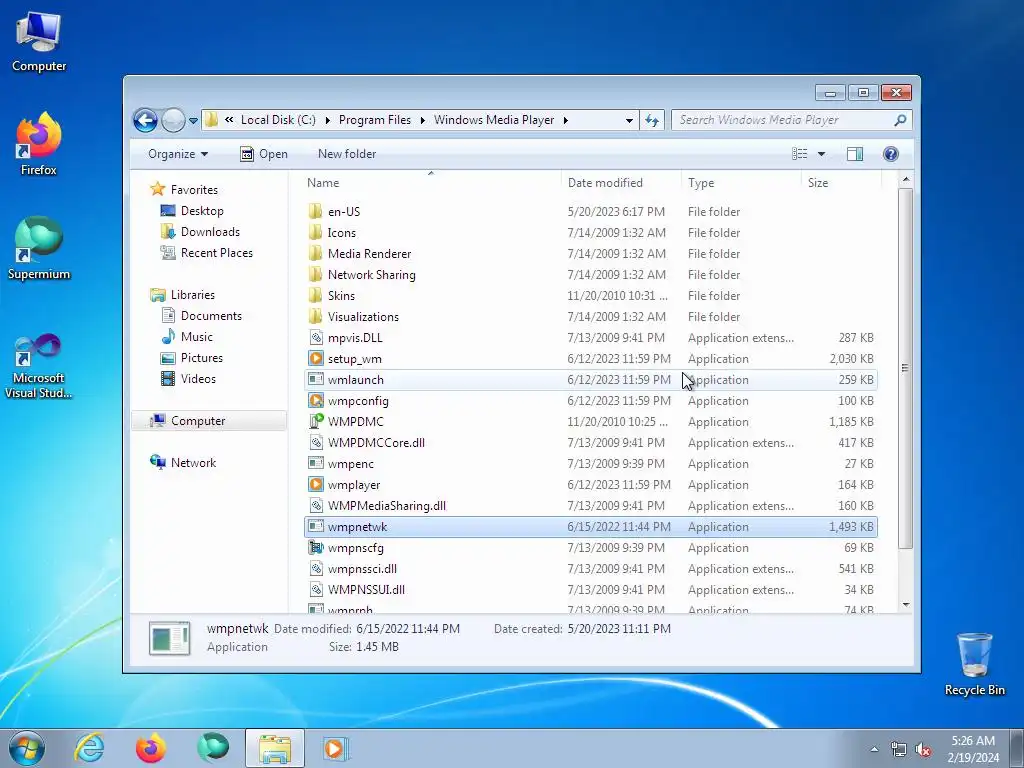Select Computer in the navigation pane
Viewport: 1024px width, 768px height.
[209, 421]
